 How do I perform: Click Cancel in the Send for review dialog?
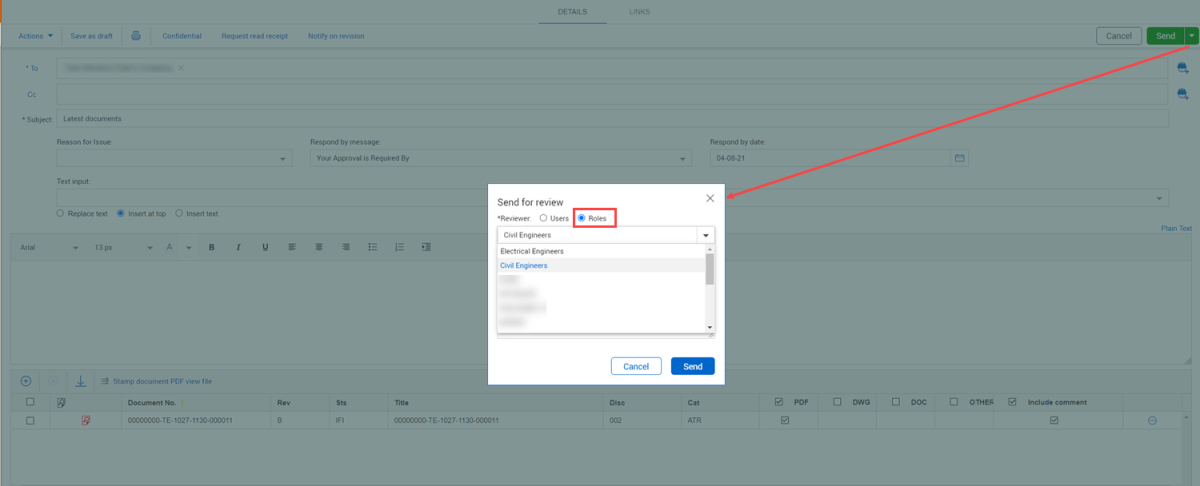pyautogui.click(x=636, y=366)
